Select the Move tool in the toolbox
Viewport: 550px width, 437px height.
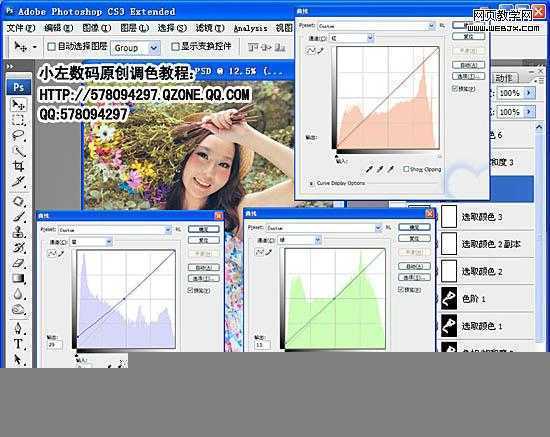tap(18, 105)
